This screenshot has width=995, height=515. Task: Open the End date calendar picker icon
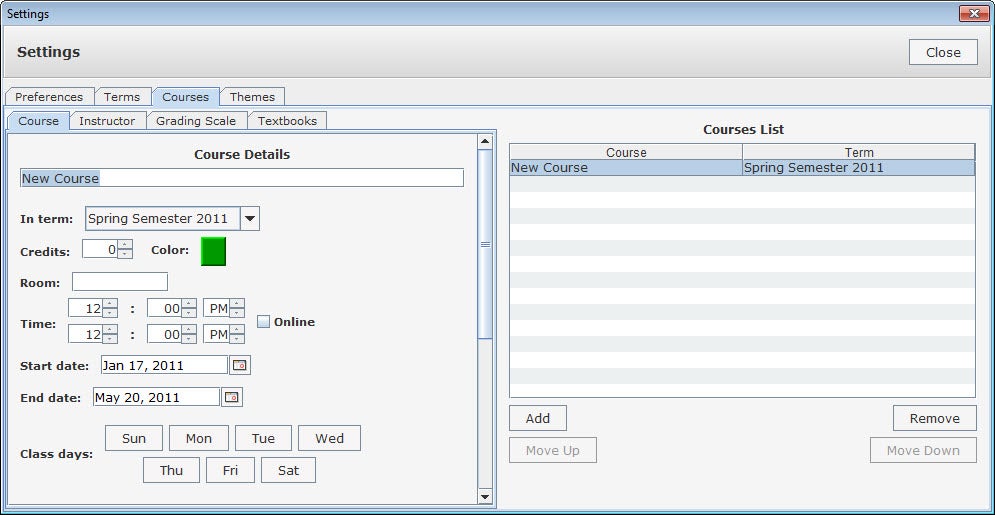point(232,397)
